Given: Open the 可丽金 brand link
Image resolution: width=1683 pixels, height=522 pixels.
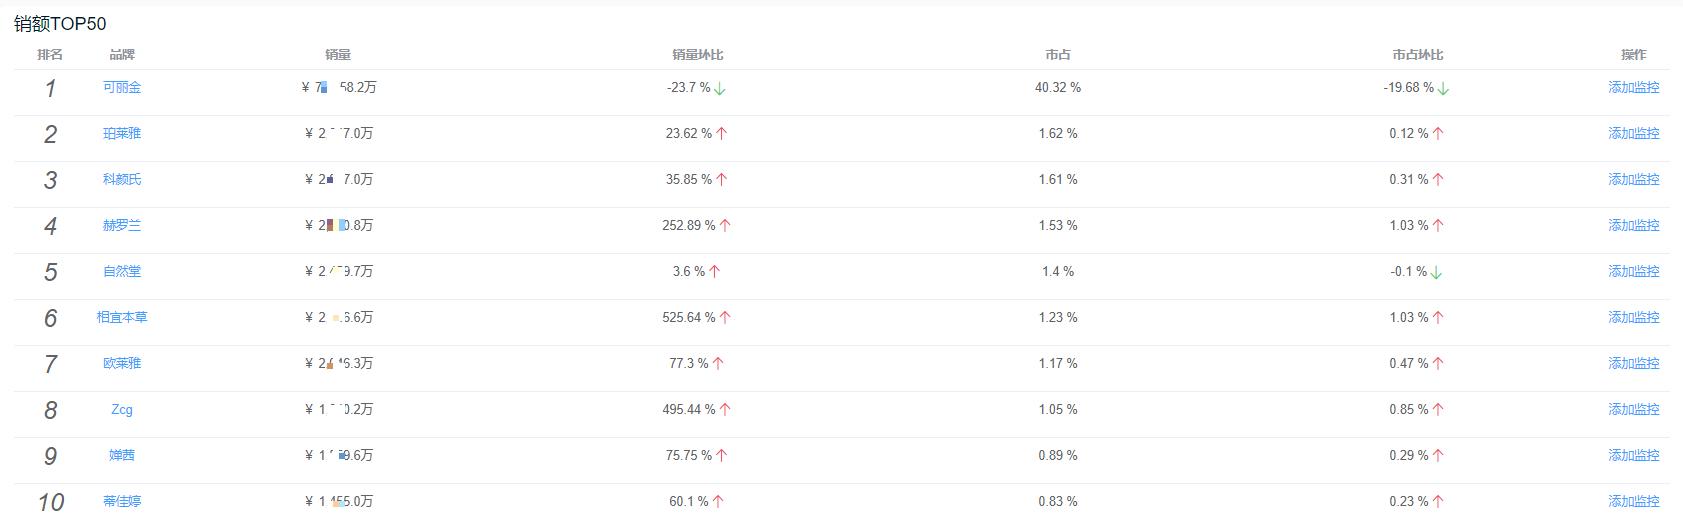Looking at the screenshot, I should tap(122, 88).
